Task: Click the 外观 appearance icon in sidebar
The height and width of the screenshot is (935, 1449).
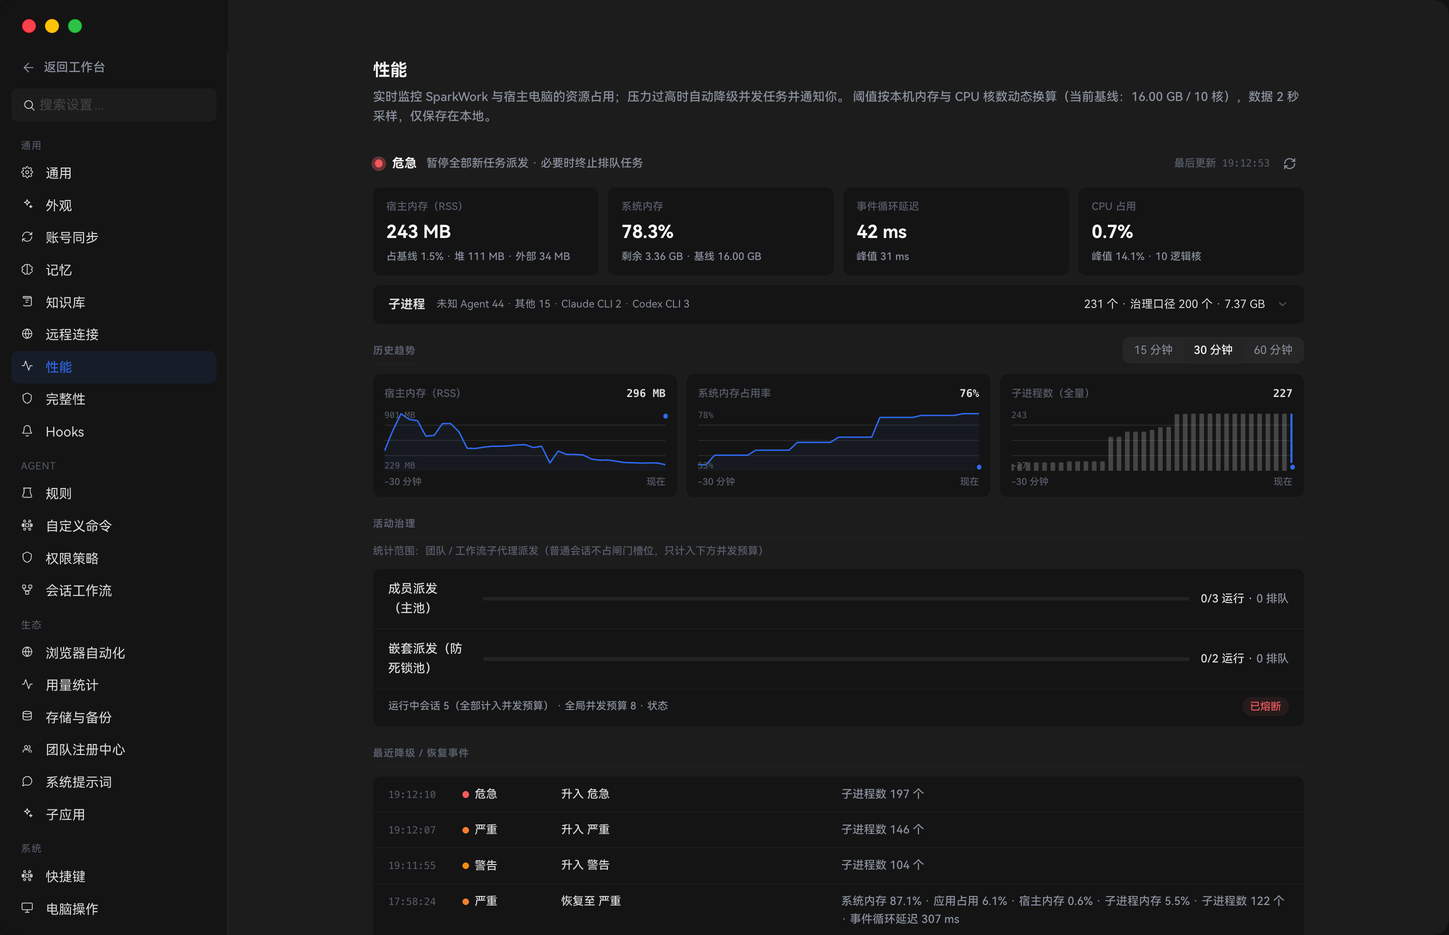Action: (x=27, y=204)
